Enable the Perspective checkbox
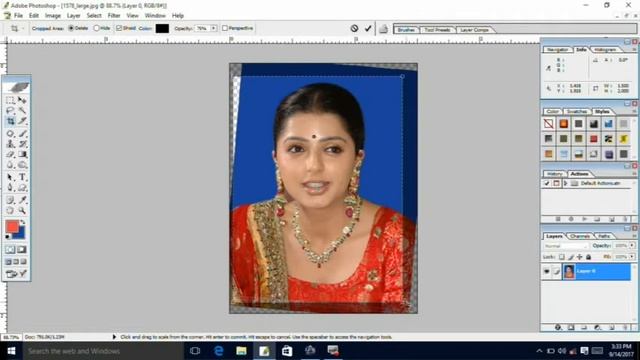 [224, 28]
